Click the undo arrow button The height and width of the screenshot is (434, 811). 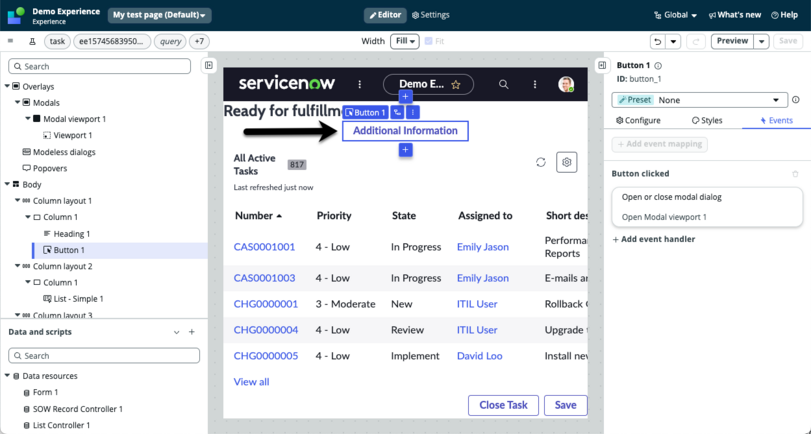[x=657, y=41]
